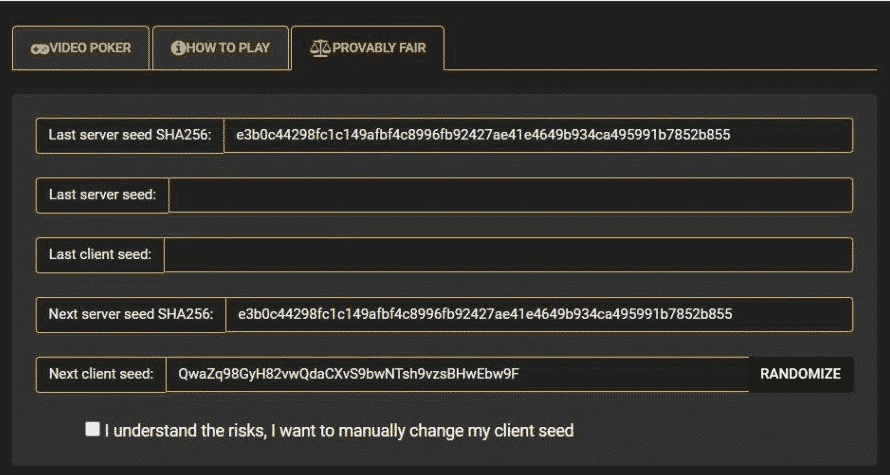Select the PROVABLY FAIR tab label

pos(381,48)
